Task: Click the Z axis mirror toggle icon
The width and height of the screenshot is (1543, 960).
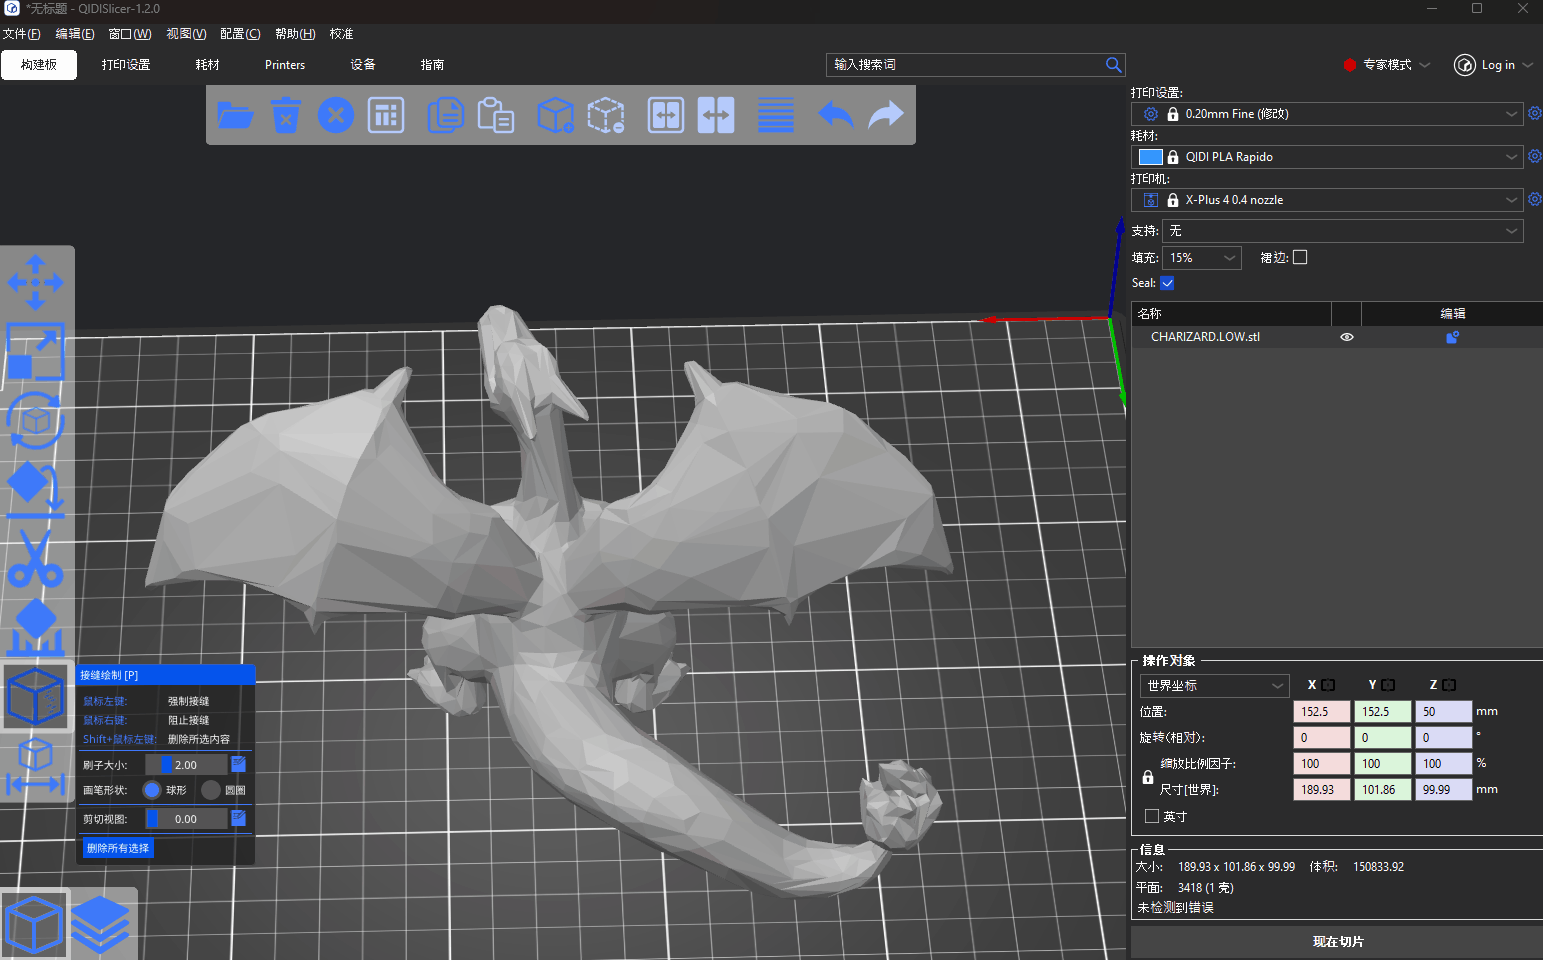Action: click(x=1449, y=685)
